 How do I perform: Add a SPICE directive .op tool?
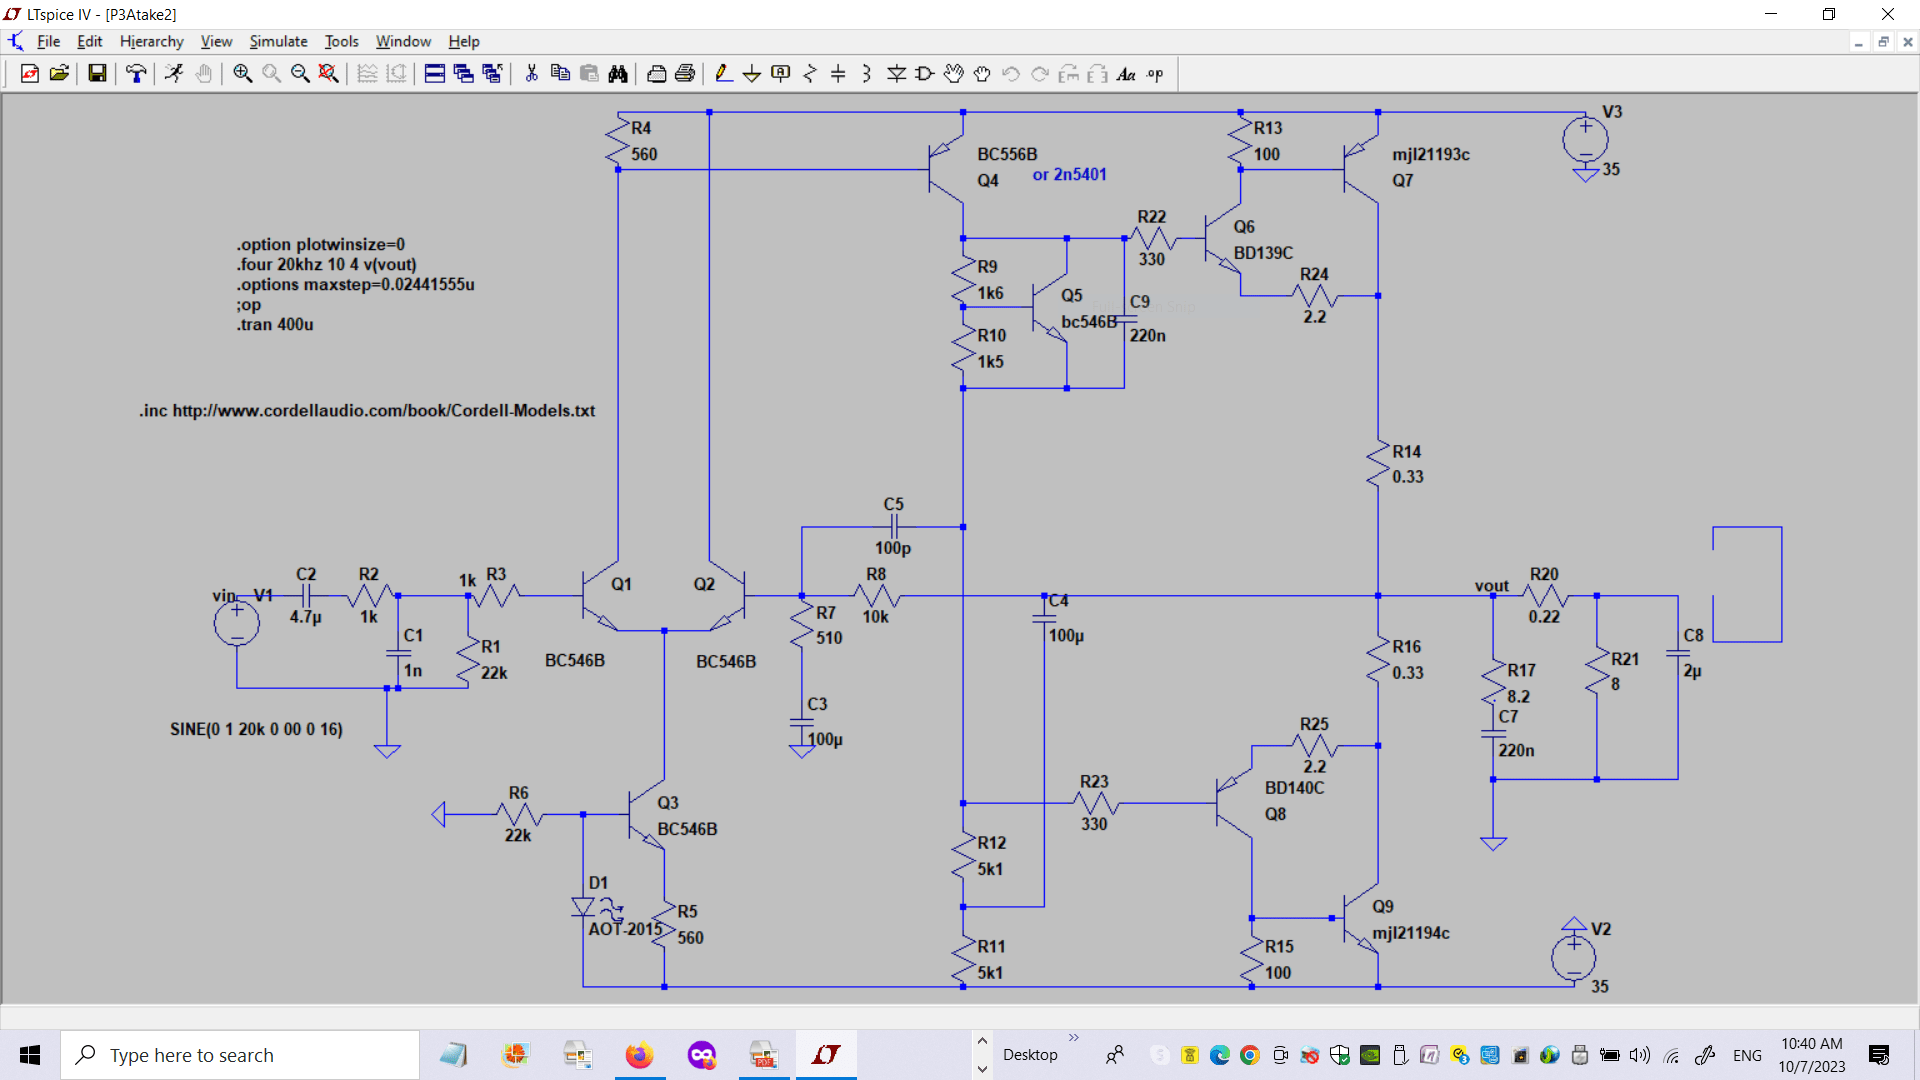1155,74
